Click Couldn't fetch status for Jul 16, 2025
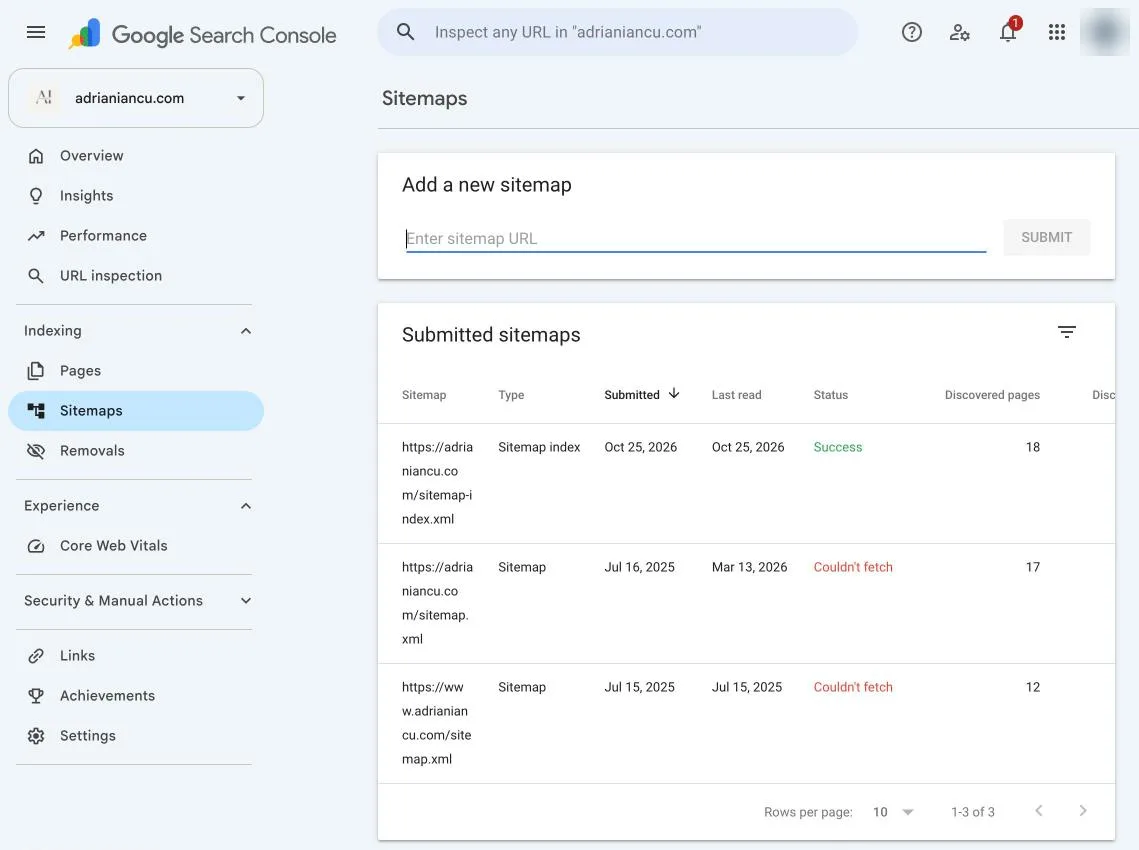This screenshot has height=850, width=1139. click(853, 567)
